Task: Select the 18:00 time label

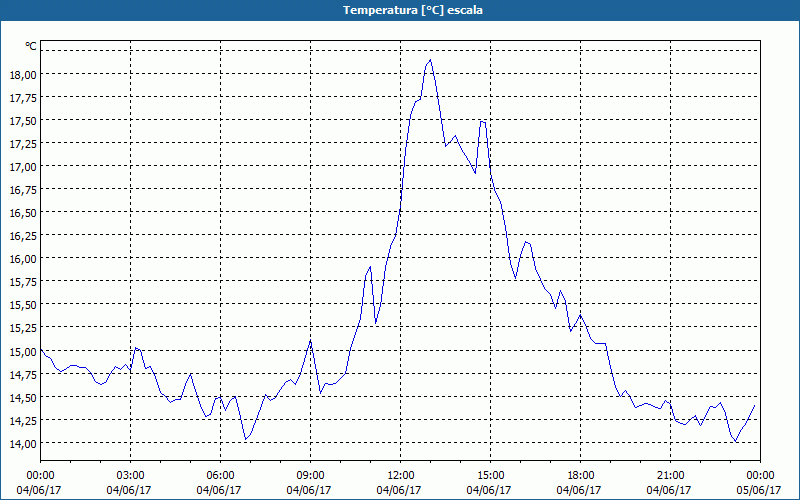Action: (x=581, y=476)
